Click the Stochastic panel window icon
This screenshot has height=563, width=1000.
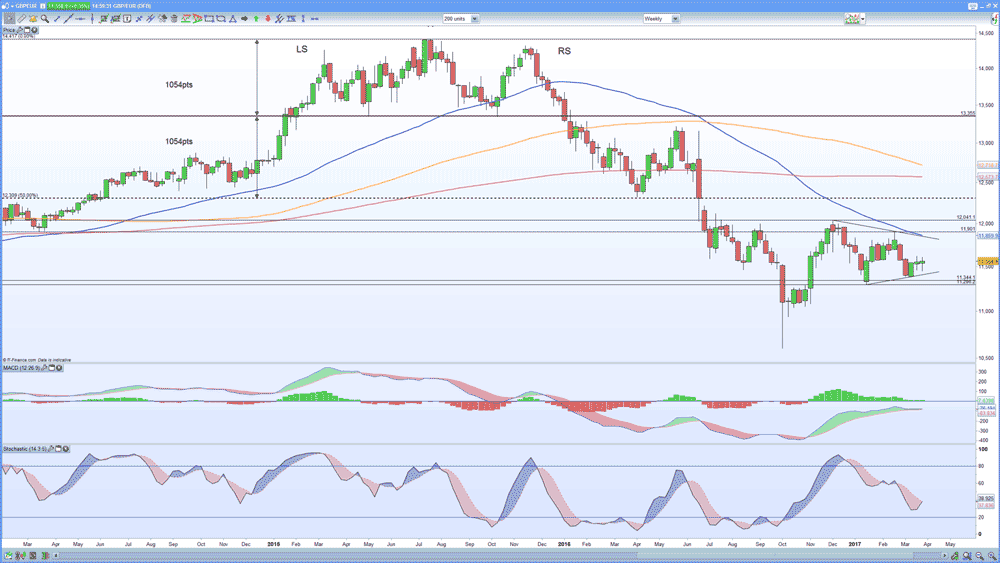pyautogui.click(x=58, y=450)
